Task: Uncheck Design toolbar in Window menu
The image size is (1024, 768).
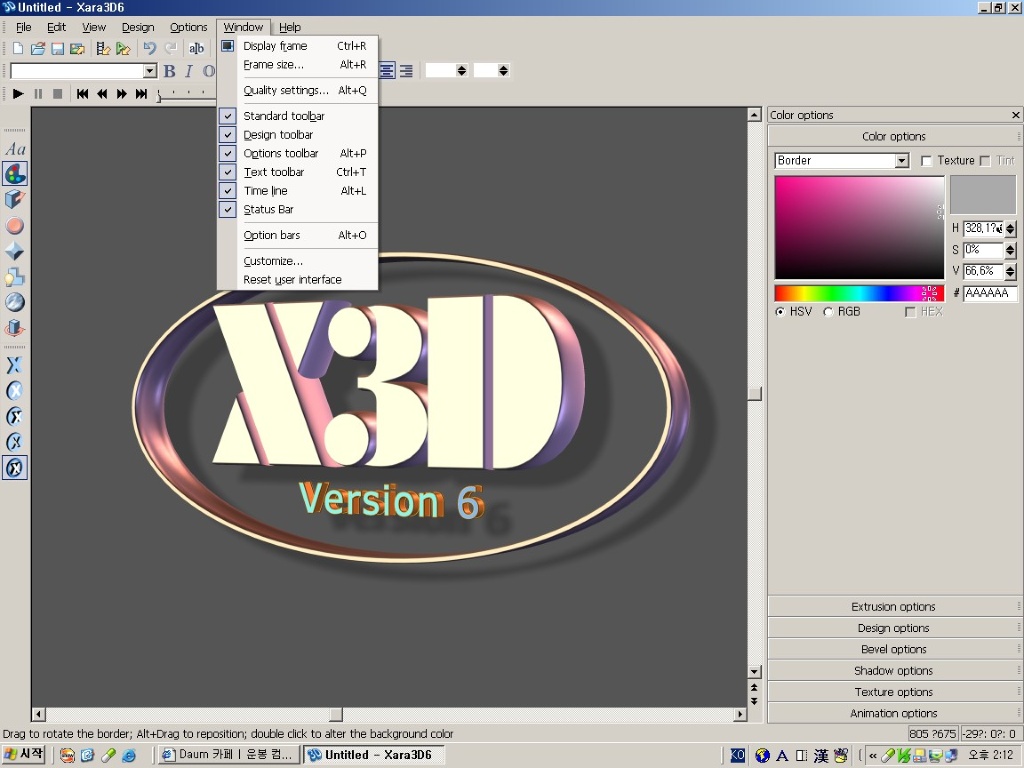Action: click(x=298, y=135)
